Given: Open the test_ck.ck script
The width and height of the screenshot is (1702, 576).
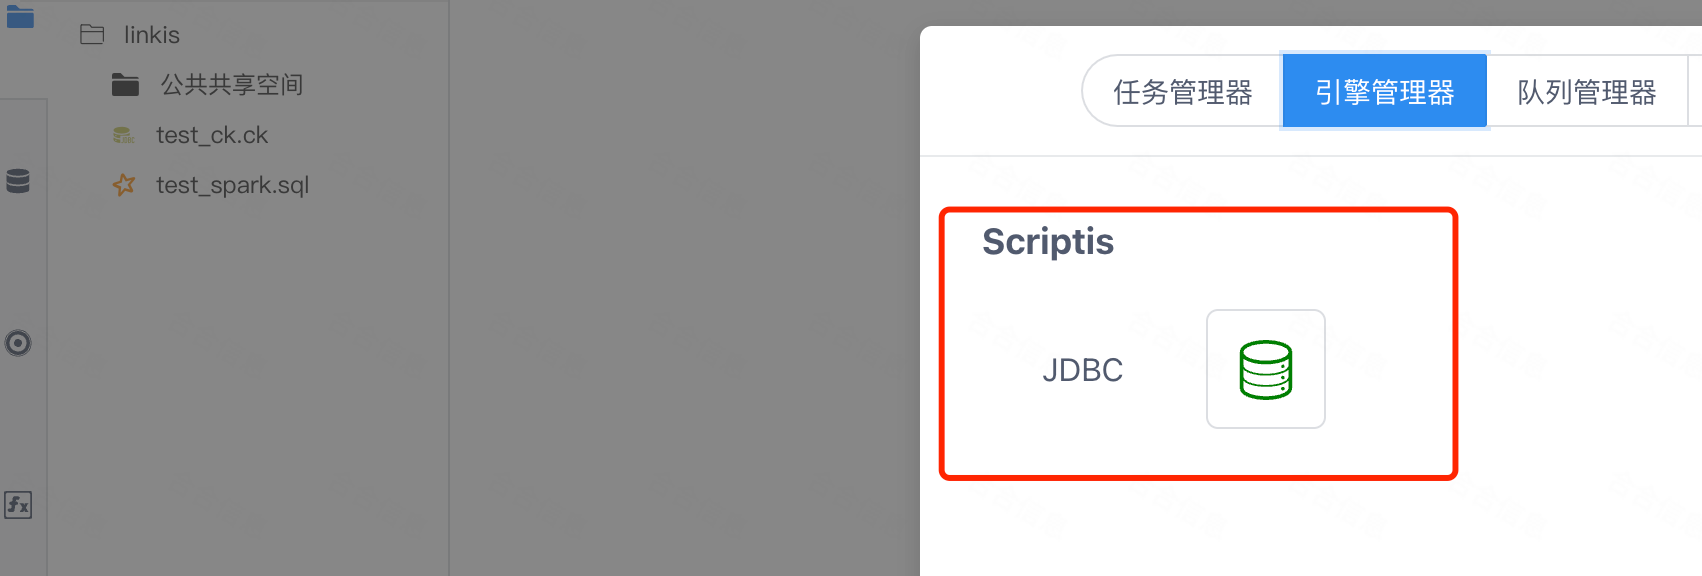Looking at the screenshot, I should 212,134.
